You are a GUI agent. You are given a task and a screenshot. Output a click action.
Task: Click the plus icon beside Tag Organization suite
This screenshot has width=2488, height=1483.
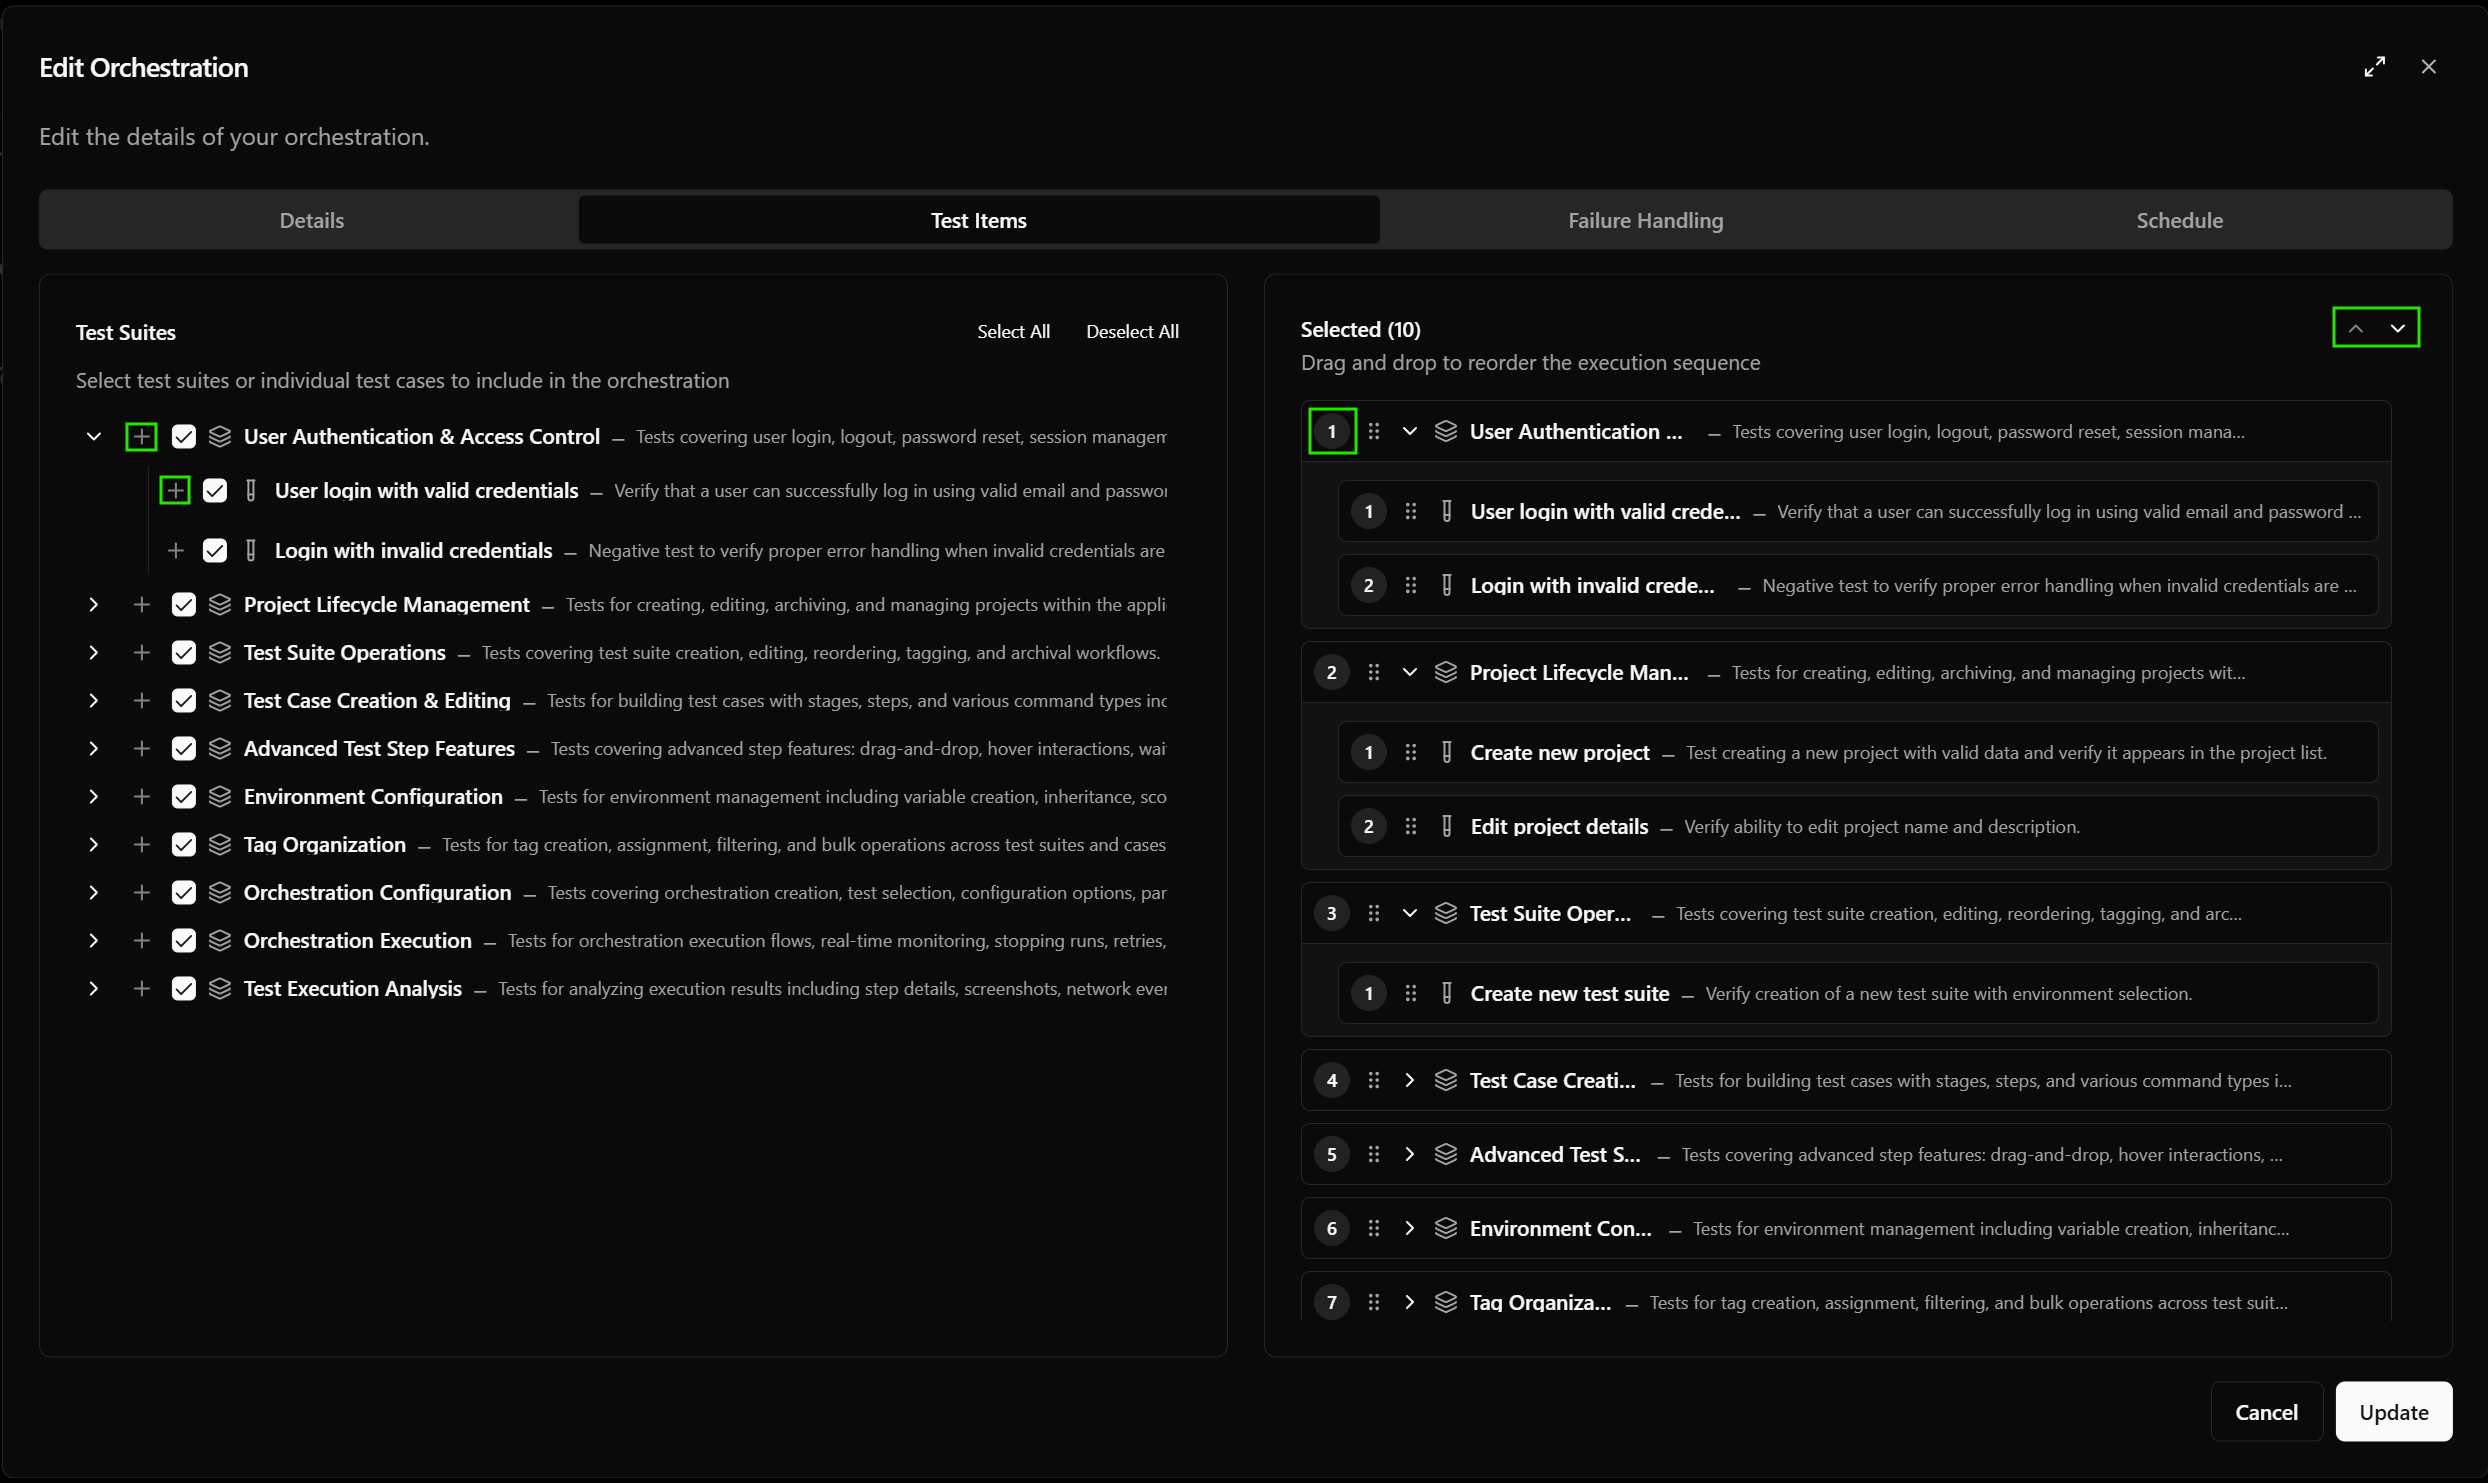[x=141, y=845]
